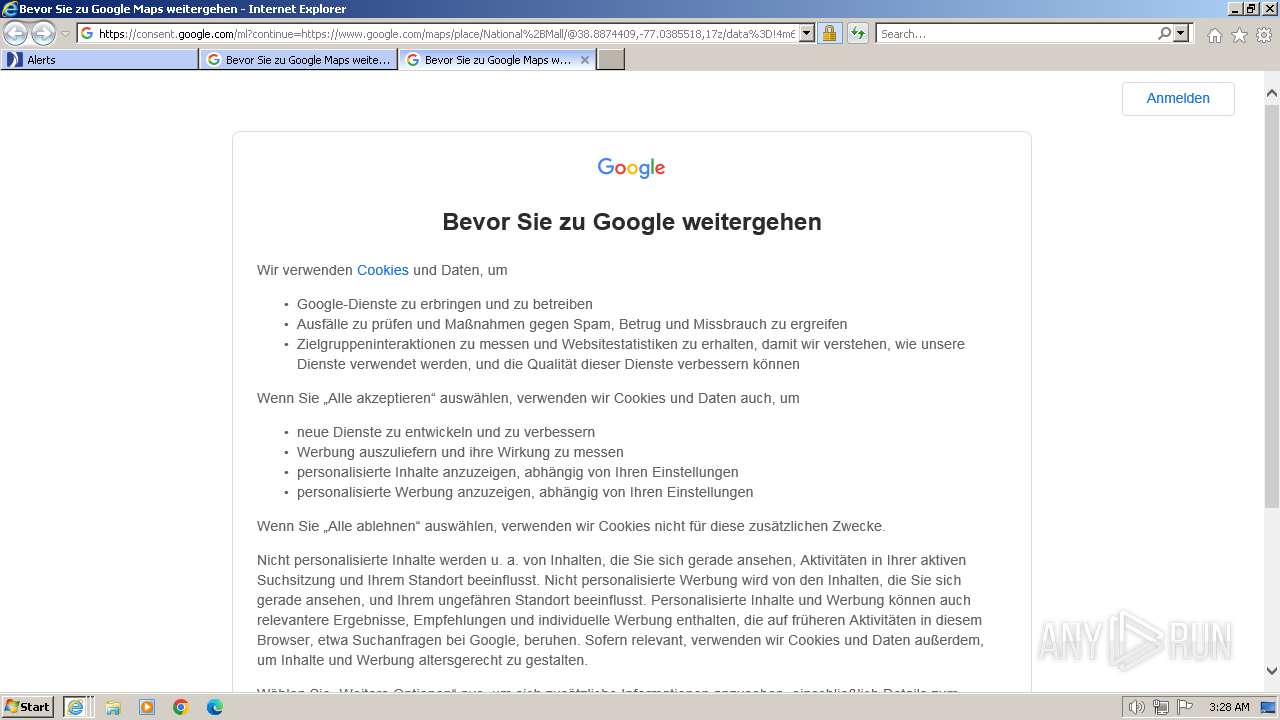
Task: Launch Microsoft Edge from taskbar
Action: 215,707
